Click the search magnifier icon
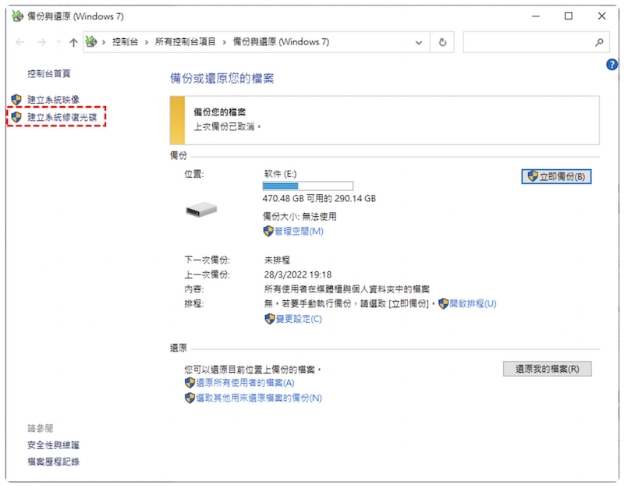The image size is (624, 486). click(599, 42)
